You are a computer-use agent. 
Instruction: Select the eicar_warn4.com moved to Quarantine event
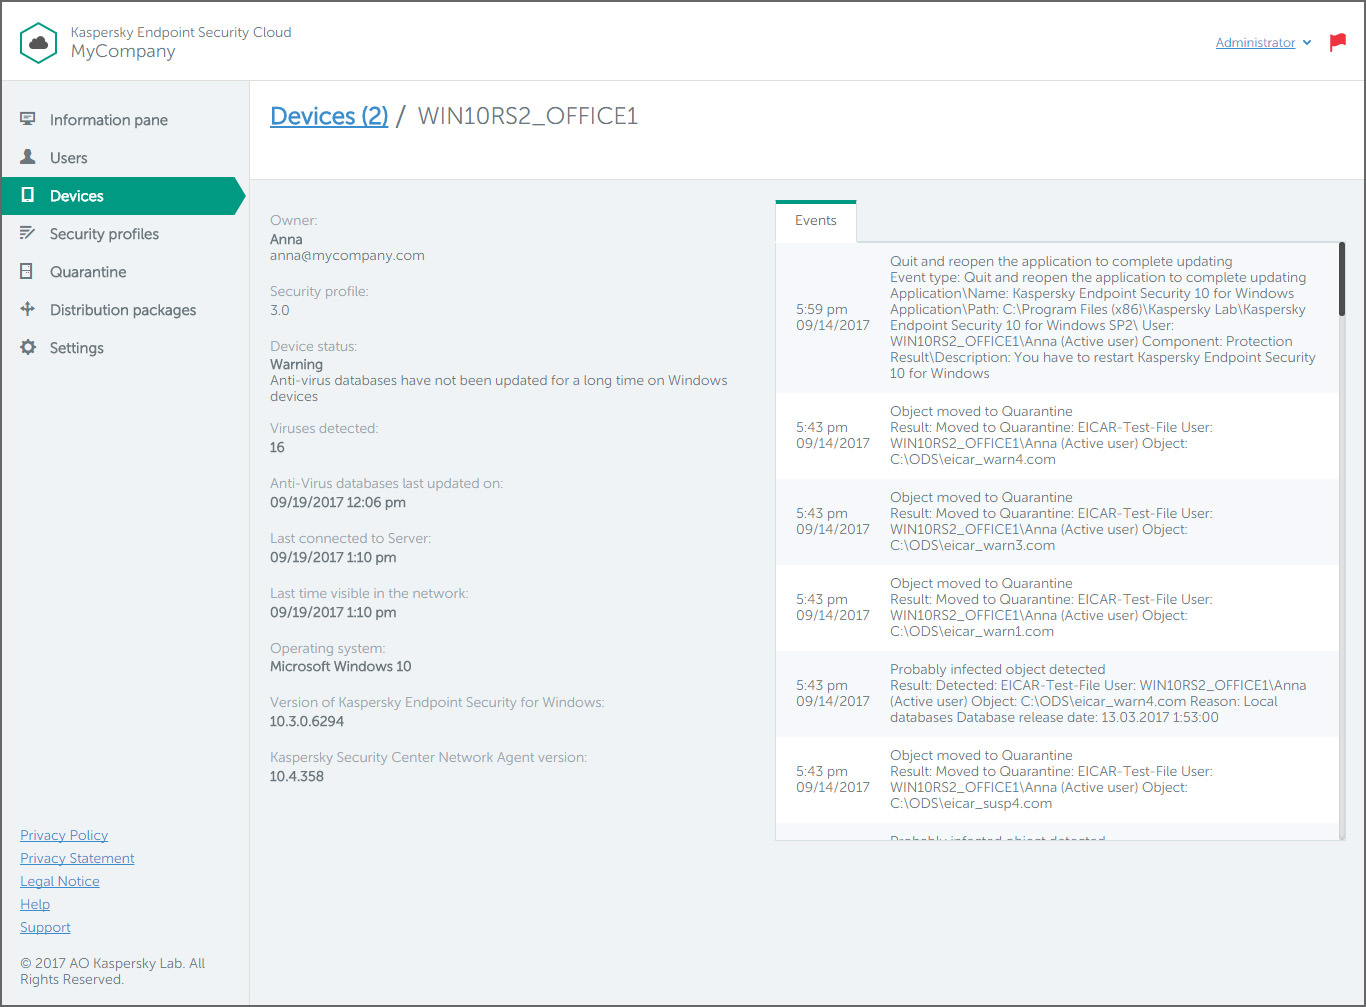(x=1057, y=435)
